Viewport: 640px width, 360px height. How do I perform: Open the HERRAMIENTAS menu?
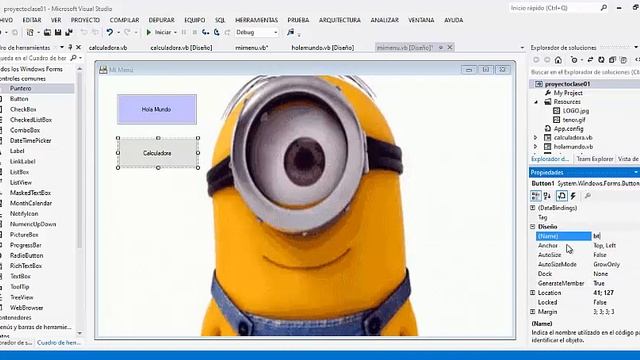(x=256, y=20)
